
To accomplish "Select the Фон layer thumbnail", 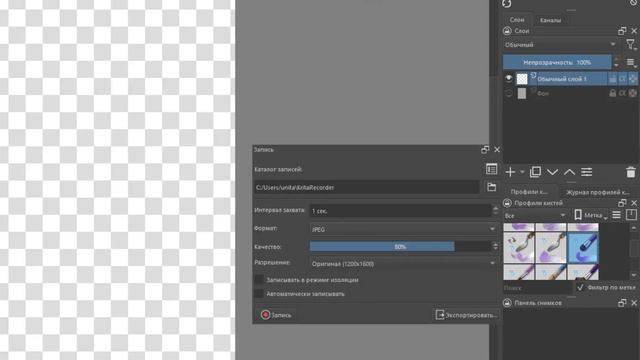I will click(x=522, y=93).
